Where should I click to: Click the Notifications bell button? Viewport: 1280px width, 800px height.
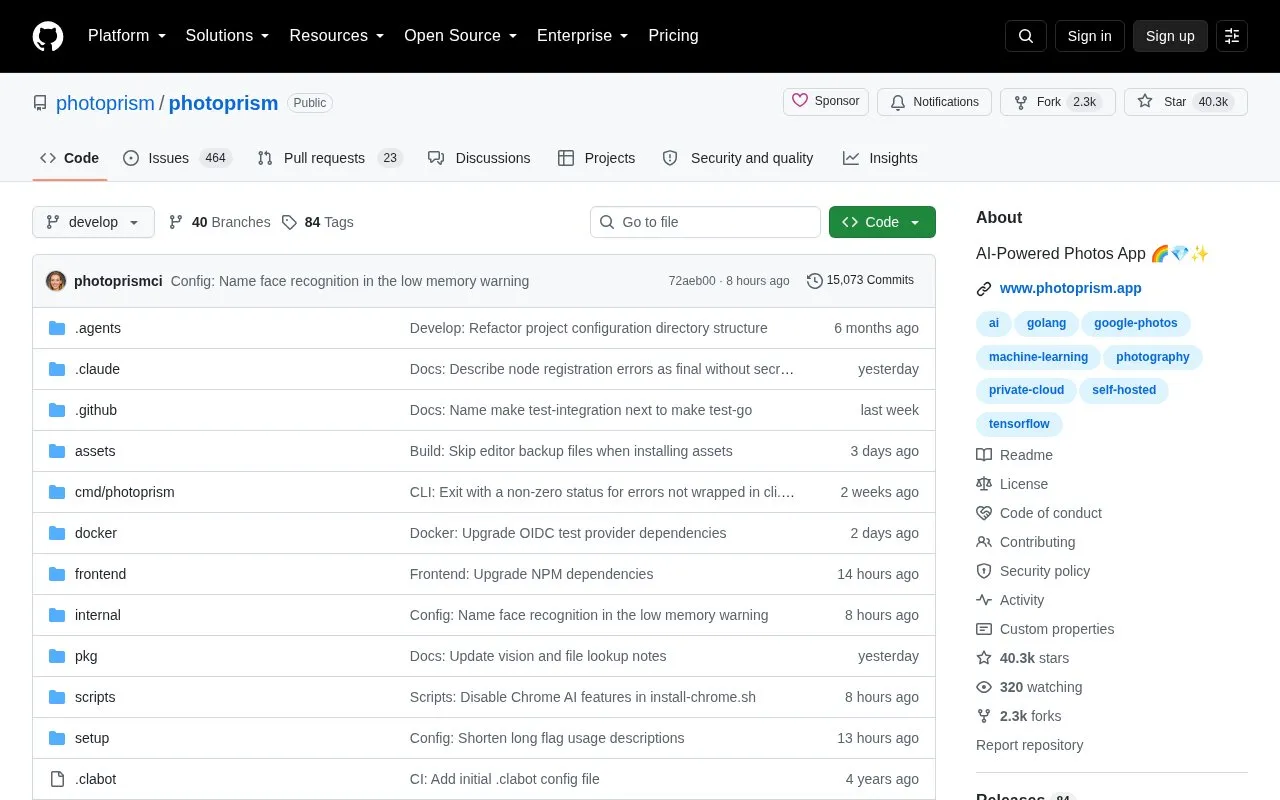click(934, 102)
